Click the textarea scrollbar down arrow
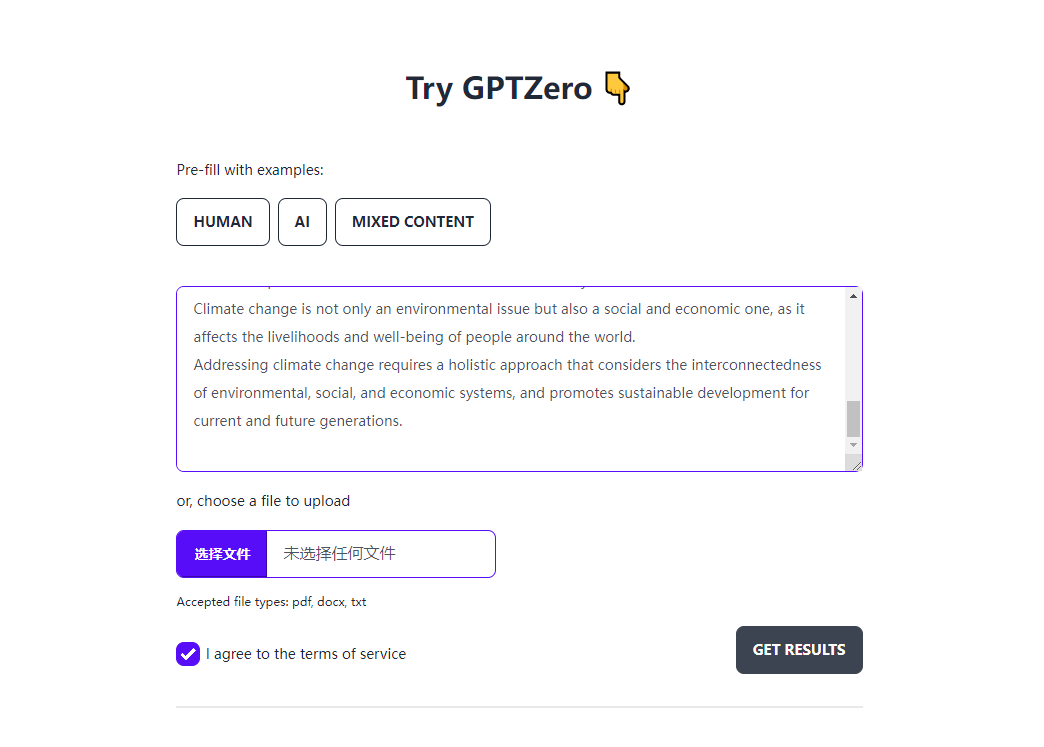 pos(853,444)
